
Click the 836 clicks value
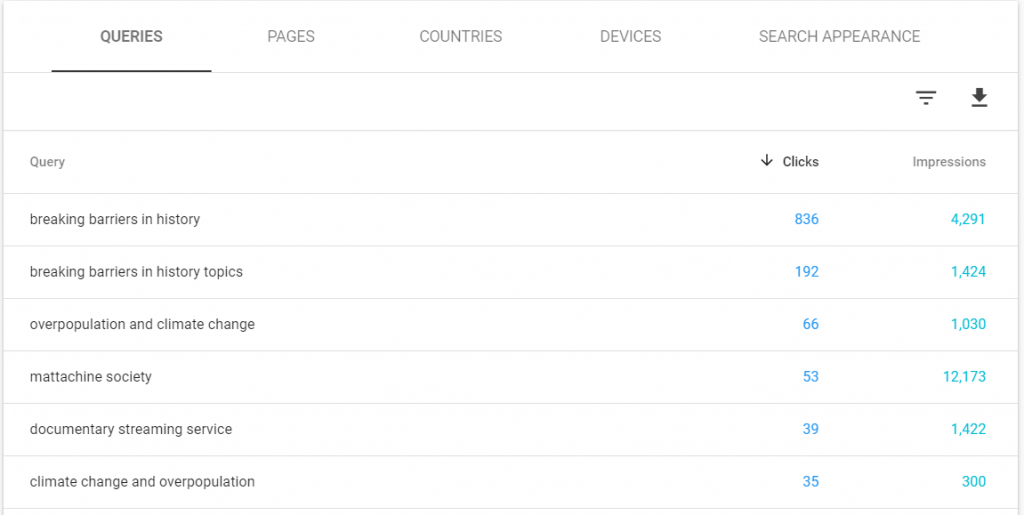806,220
